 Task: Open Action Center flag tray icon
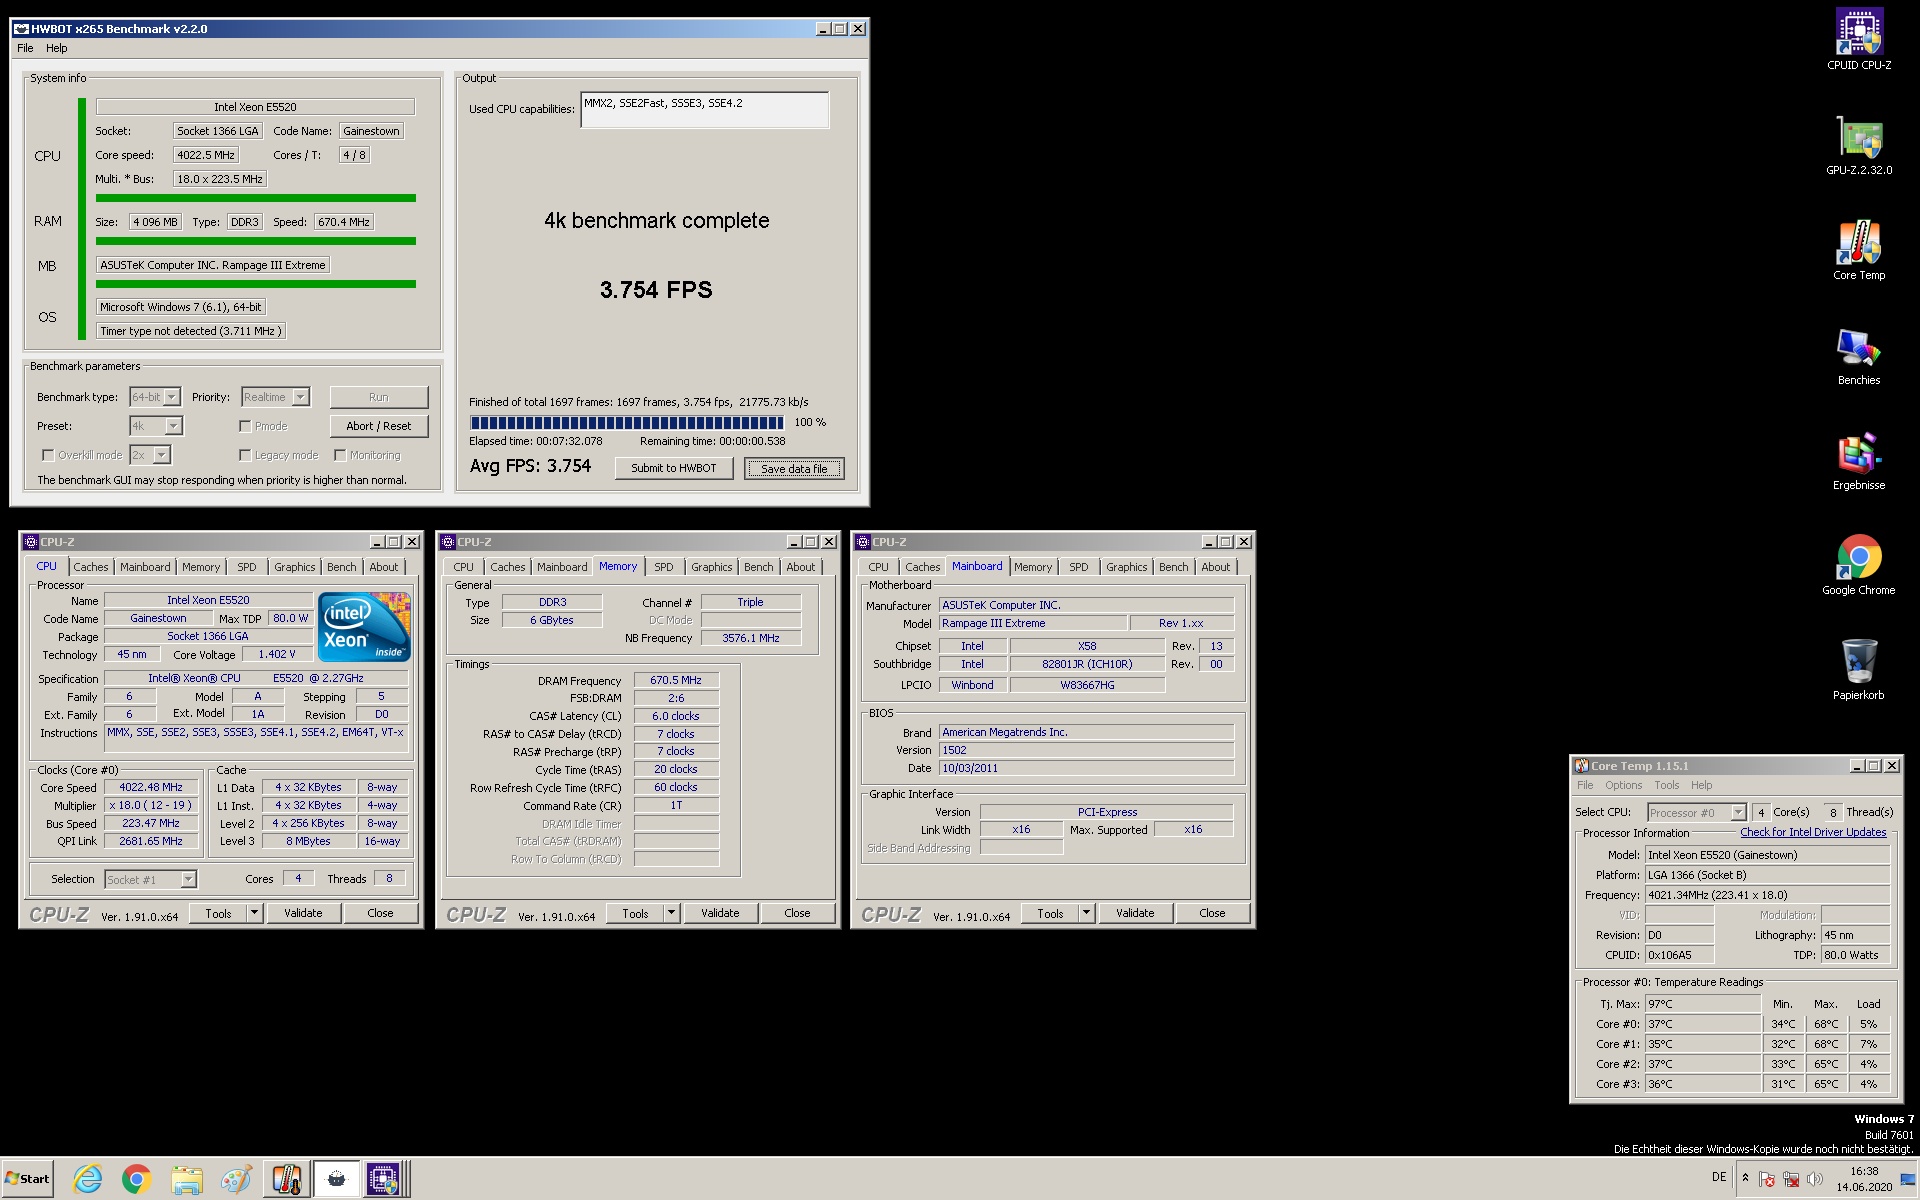click(1767, 1179)
